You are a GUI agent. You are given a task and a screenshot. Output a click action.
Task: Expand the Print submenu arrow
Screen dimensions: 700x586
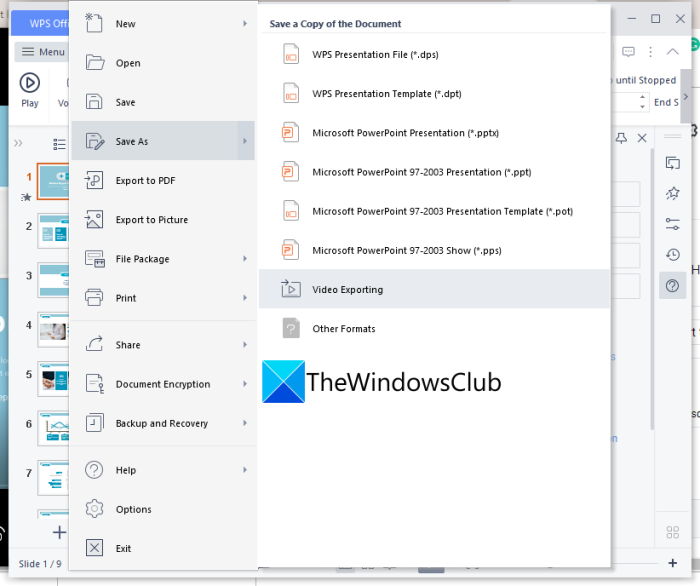point(245,298)
